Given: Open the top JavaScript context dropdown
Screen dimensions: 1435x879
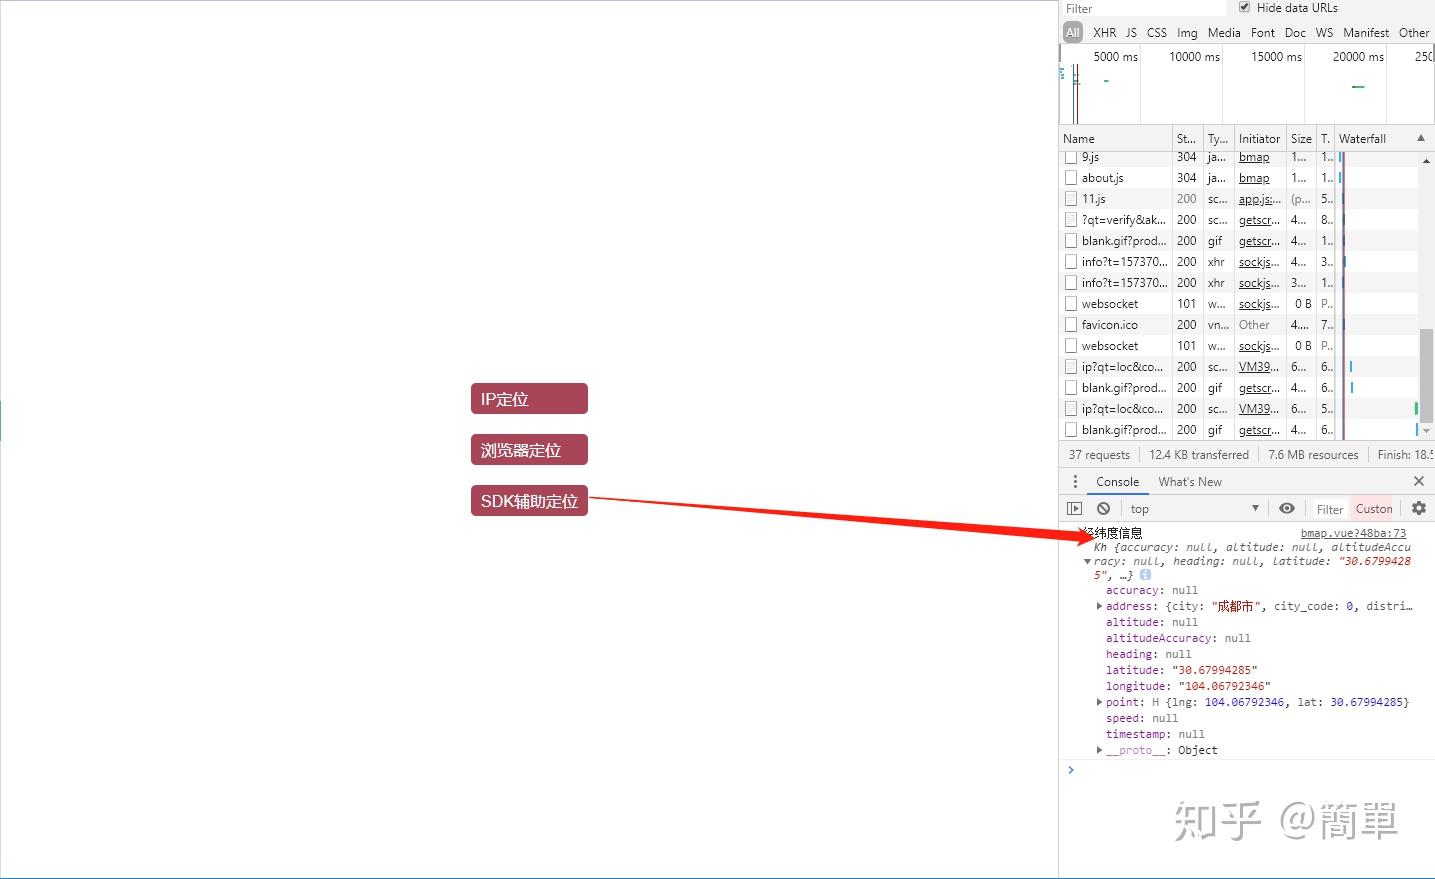Looking at the screenshot, I should click(1194, 508).
